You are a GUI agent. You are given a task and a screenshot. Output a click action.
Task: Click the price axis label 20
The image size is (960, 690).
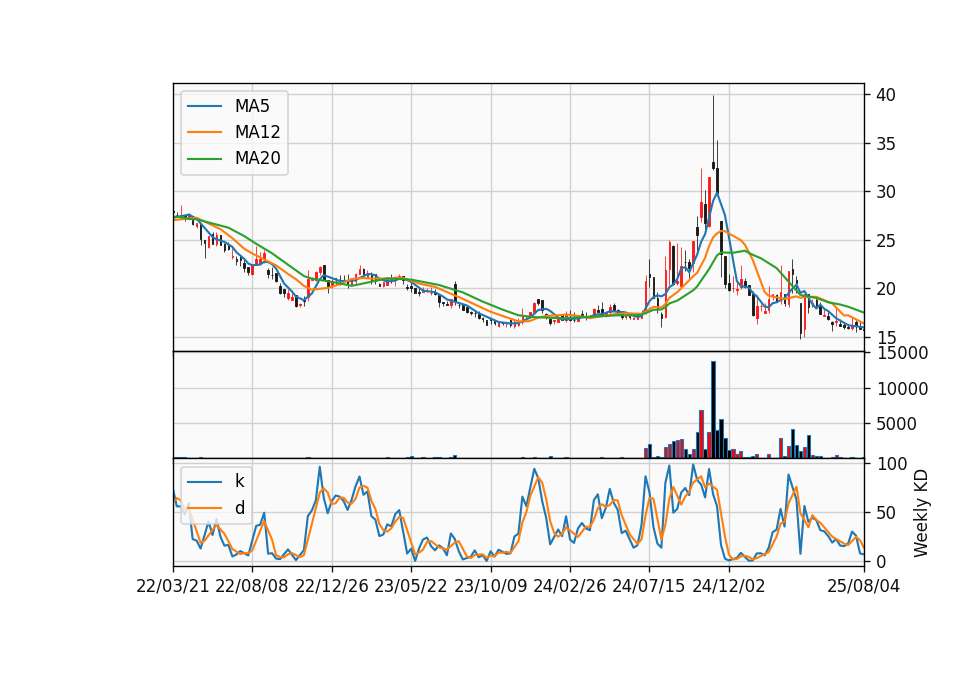coord(886,289)
